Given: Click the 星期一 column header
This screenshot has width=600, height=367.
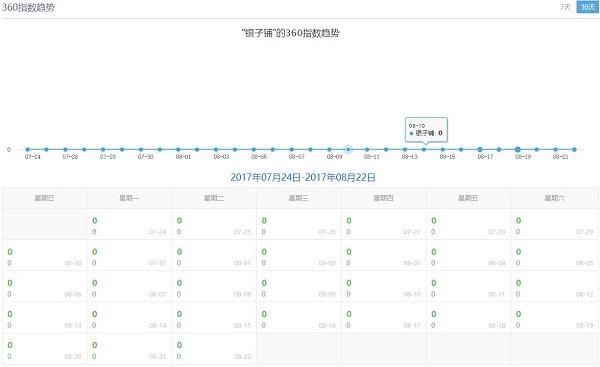Looking at the screenshot, I should pos(129,198).
